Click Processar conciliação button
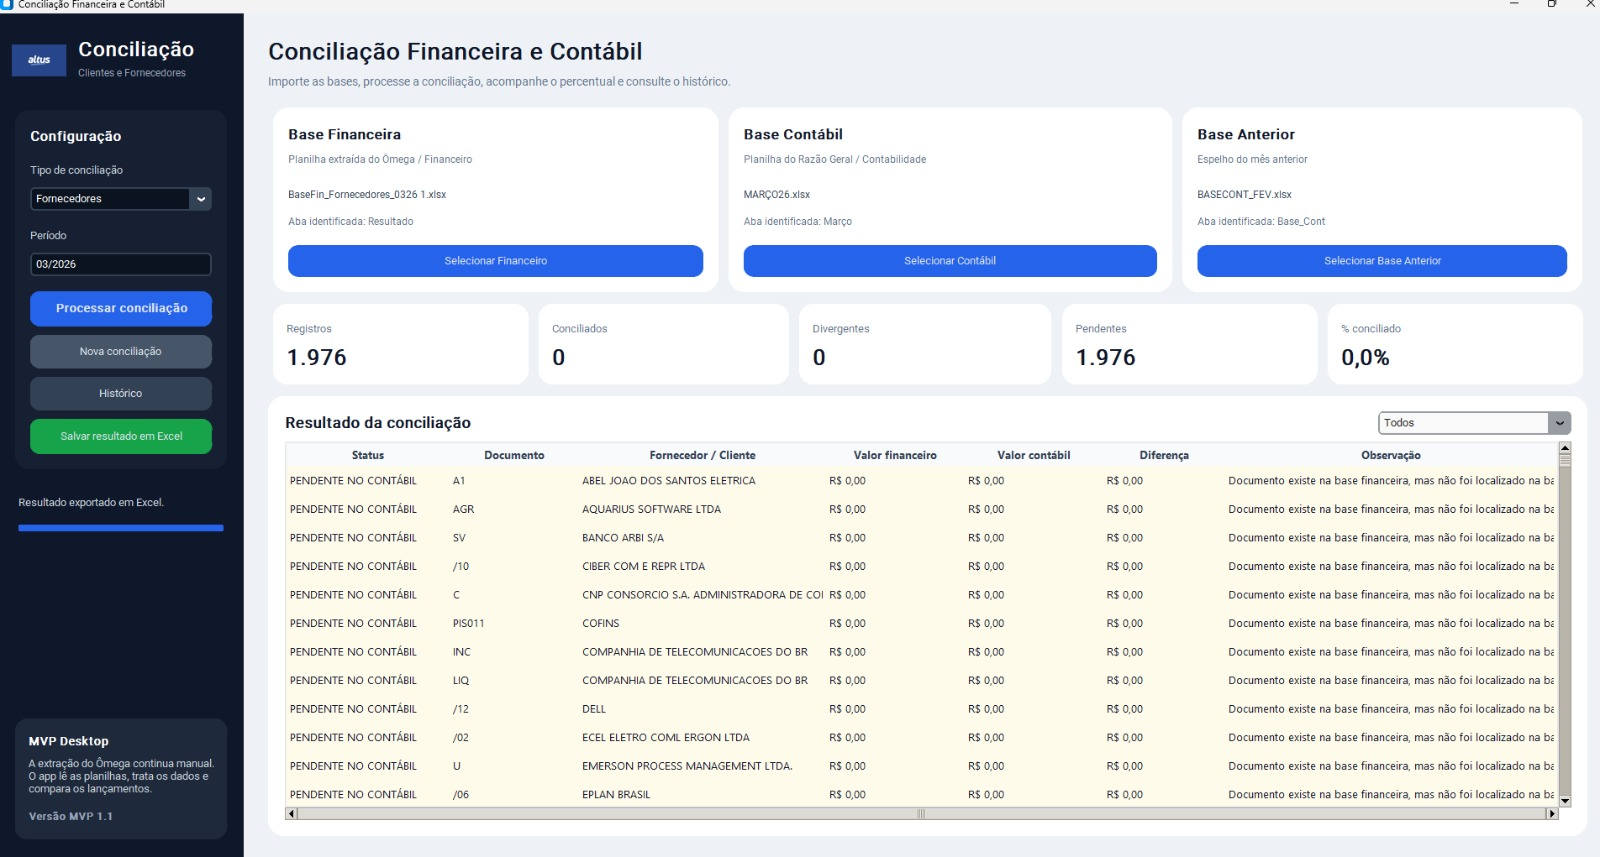The image size is (1600, 857). tap(121, 308)
